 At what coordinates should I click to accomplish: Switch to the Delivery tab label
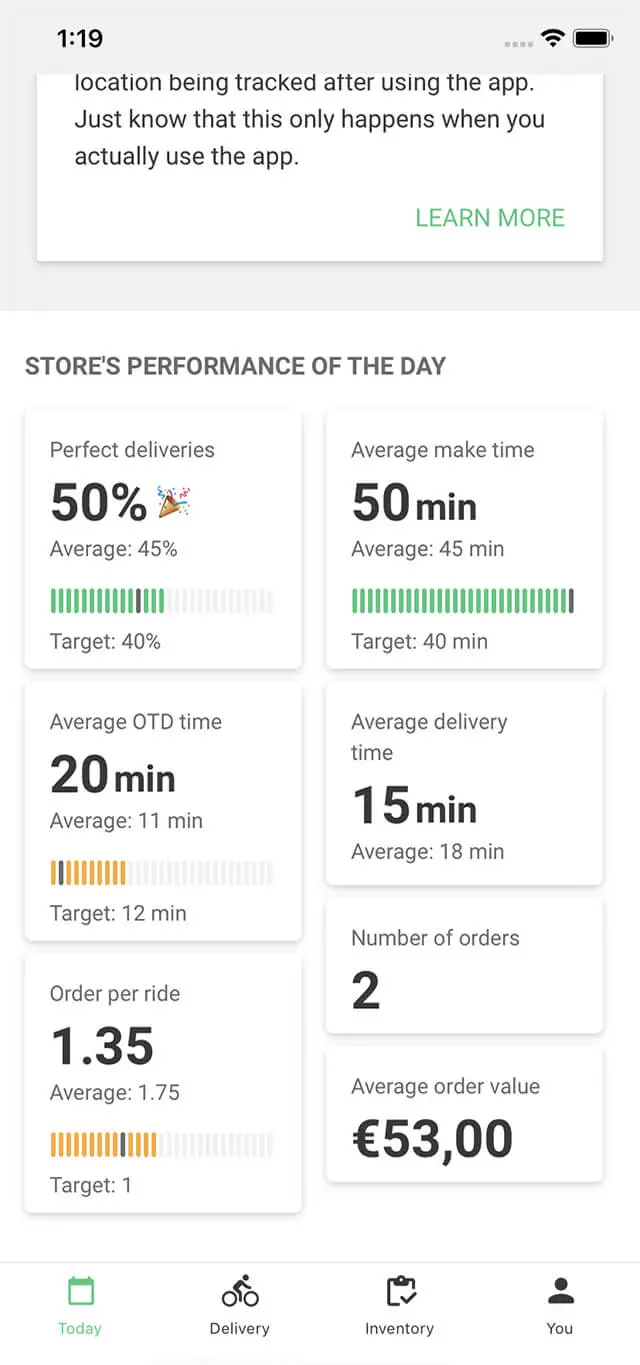[x=240, y=1328]
